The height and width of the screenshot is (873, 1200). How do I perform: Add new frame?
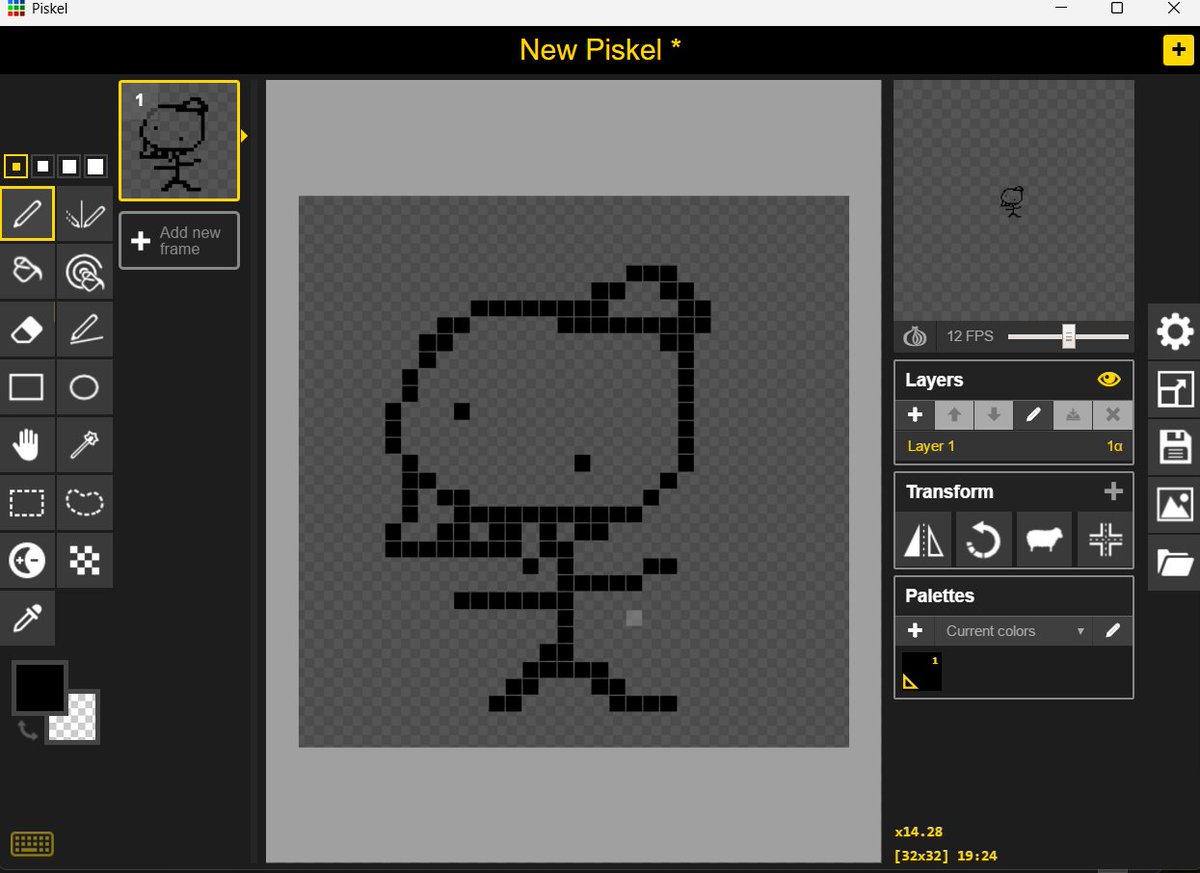(179, 240)
